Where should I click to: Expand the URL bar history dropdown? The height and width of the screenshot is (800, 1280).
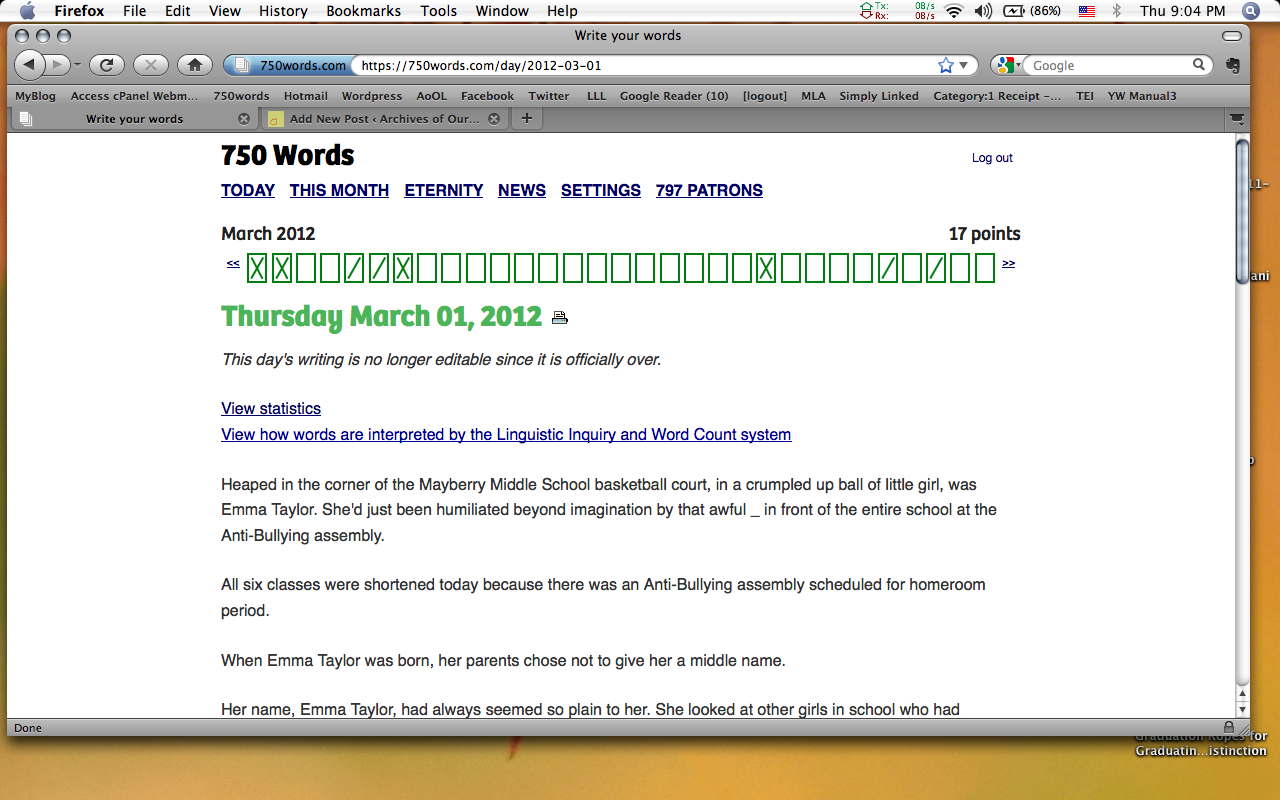964,65
